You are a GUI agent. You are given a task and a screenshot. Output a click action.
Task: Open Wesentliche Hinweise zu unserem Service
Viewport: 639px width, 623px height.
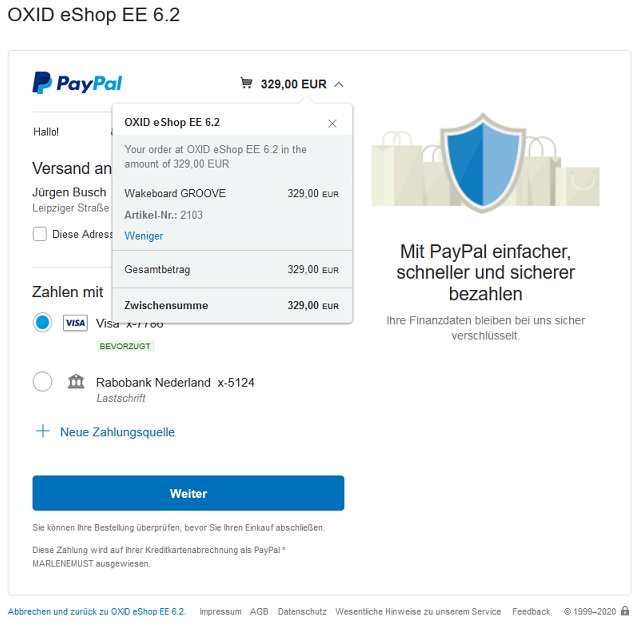(418, 612)
